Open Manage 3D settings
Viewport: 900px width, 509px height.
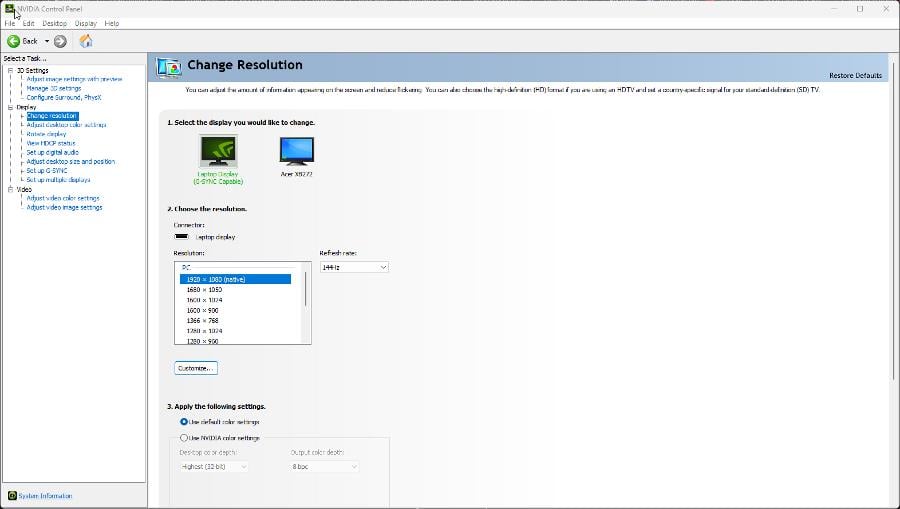click(x=54, y=88)
